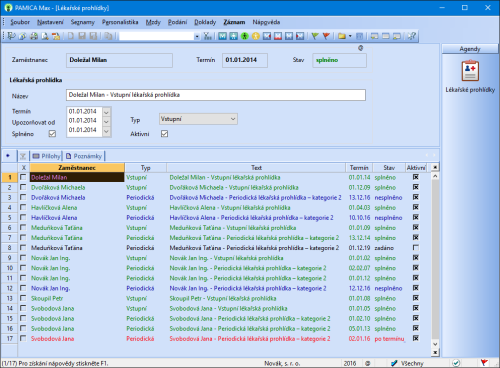Click the empty toolbar search field
Image resolution: width=500 pixels, height=368 pixels.
[x=157, y=36]
